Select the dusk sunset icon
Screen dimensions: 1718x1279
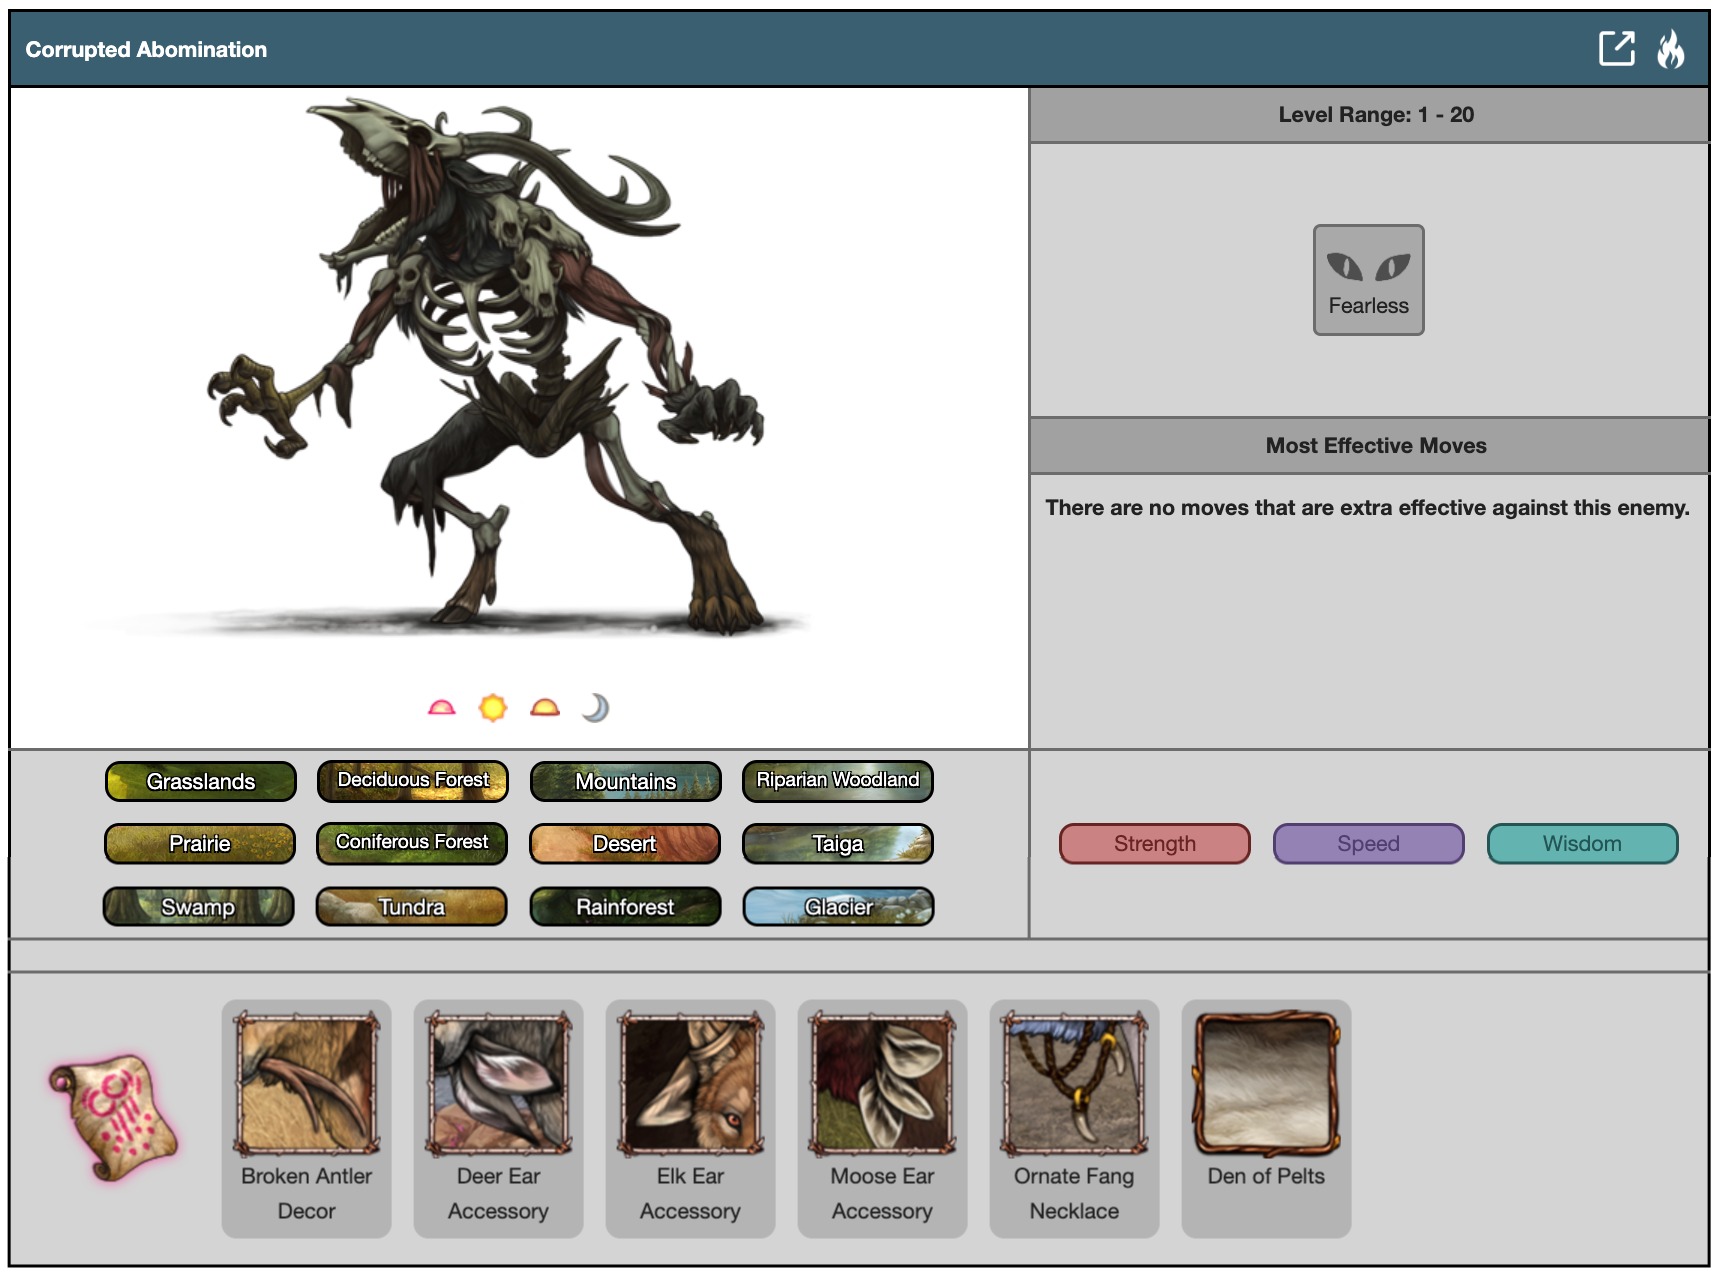coord(544,708)
